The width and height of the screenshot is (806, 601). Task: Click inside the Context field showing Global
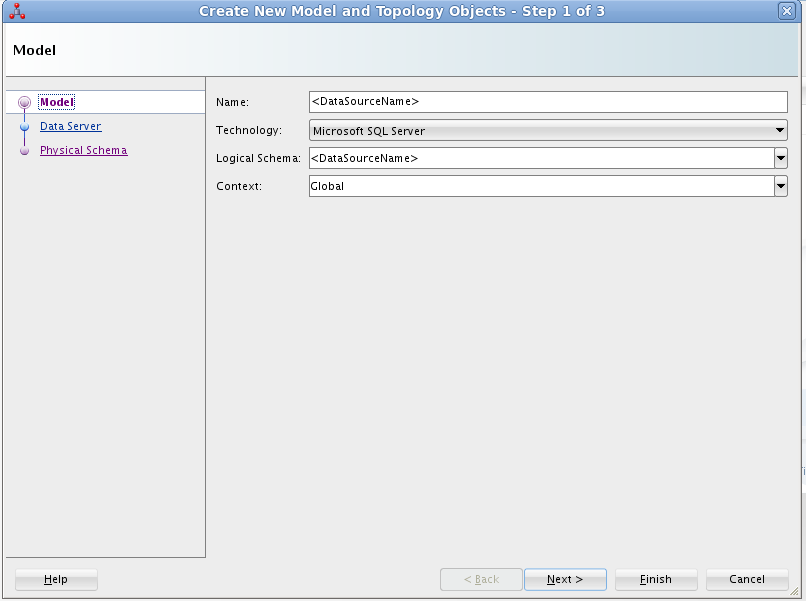(540, 186)
